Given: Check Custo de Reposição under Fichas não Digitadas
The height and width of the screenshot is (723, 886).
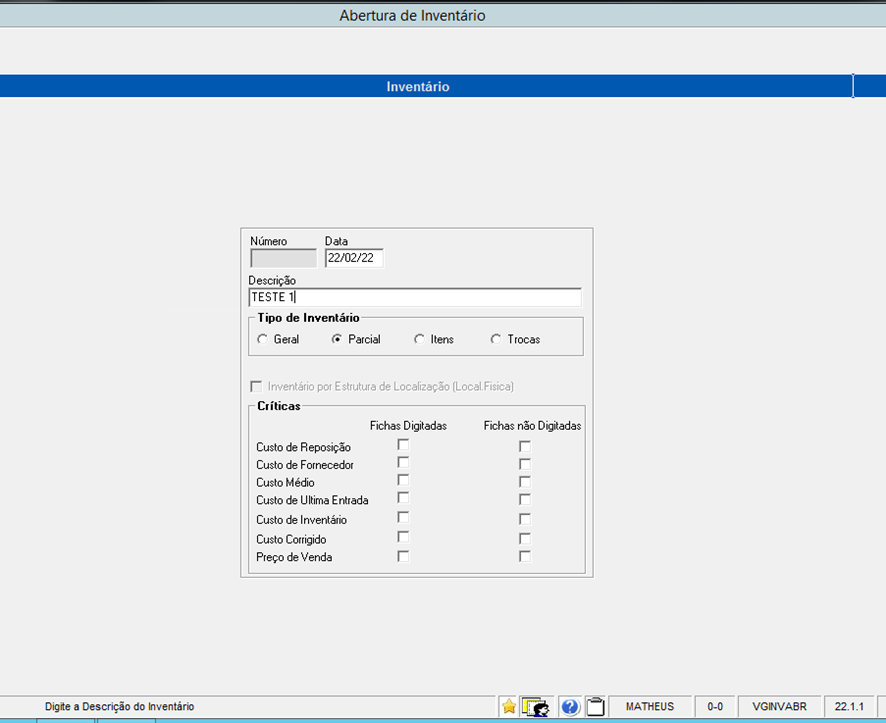Looking at the screenshot, I should (x=525, y=447).
